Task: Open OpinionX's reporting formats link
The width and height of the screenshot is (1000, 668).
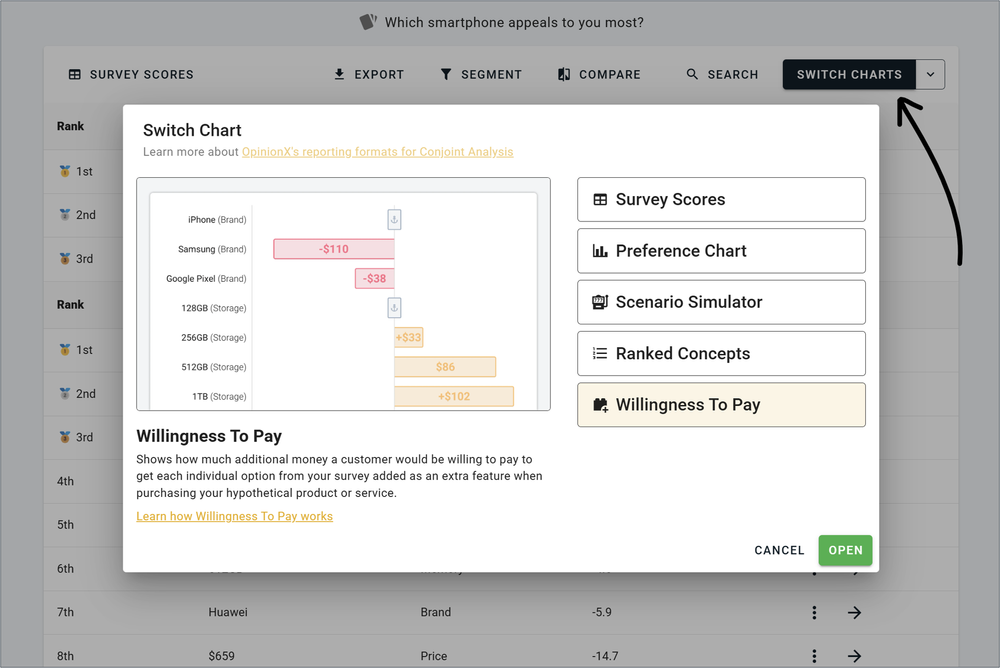Action: pyautogui.click(x=378, y=152)
